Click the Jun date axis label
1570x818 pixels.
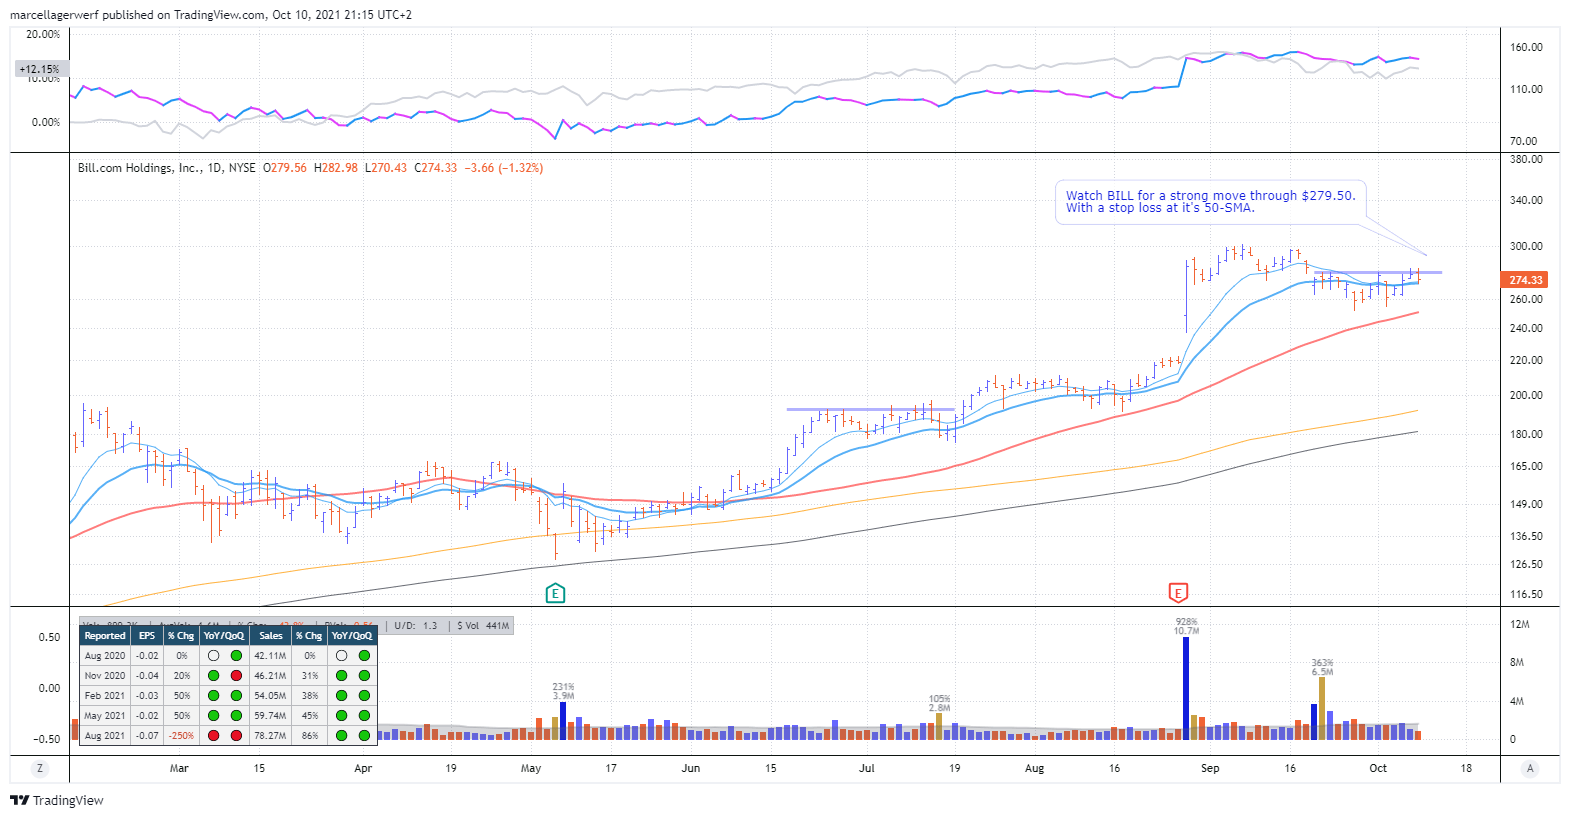click(690, 768)
